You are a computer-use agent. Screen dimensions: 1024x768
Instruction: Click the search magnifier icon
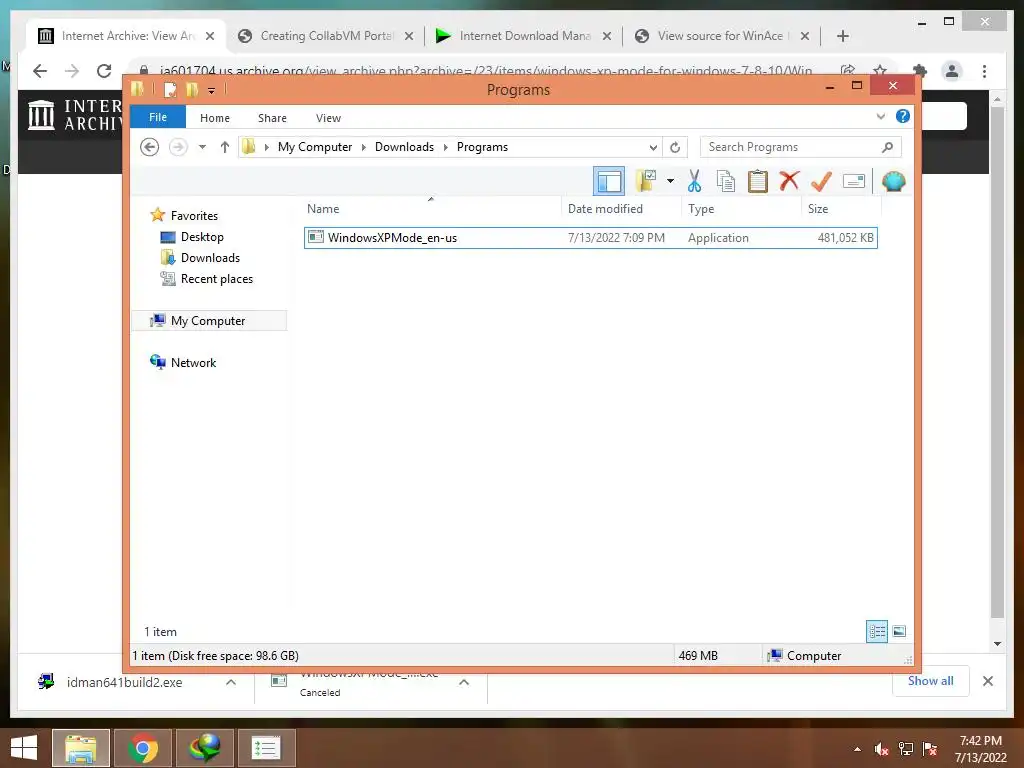click(887, 147)
